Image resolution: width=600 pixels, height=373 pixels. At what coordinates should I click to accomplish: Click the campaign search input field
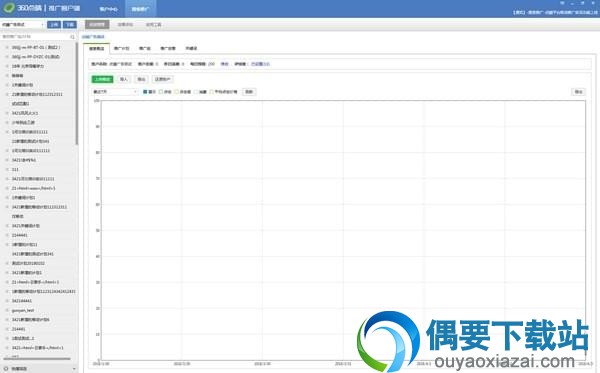[35, 37]
